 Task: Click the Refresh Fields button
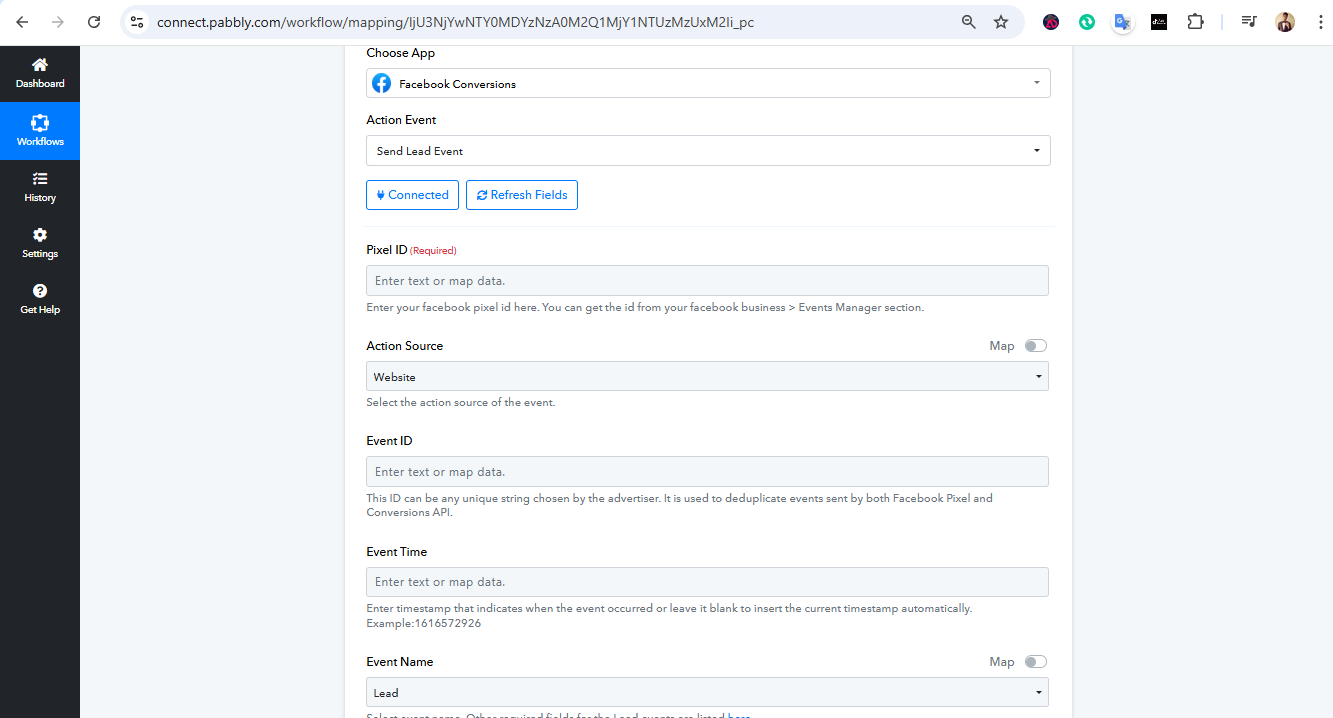point(521,195)
